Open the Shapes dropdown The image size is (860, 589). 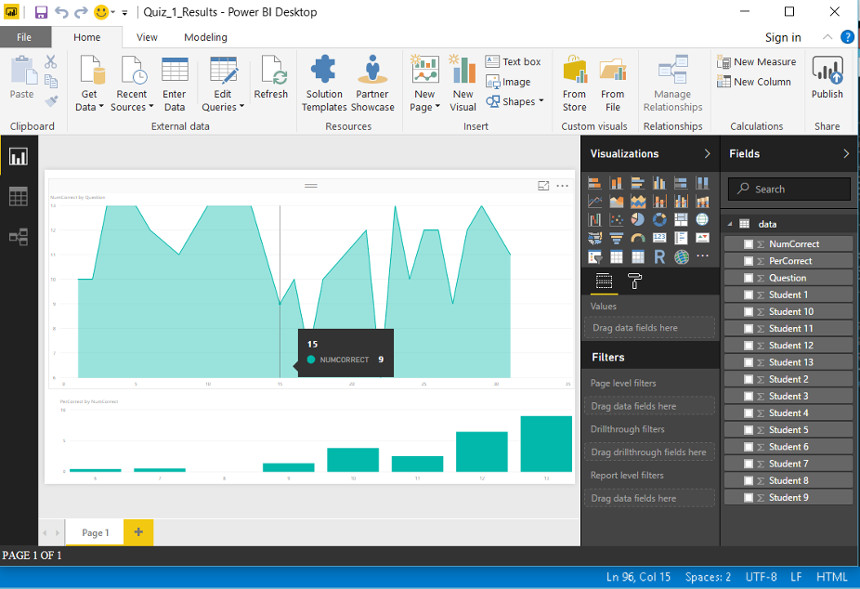coord(514,101)
